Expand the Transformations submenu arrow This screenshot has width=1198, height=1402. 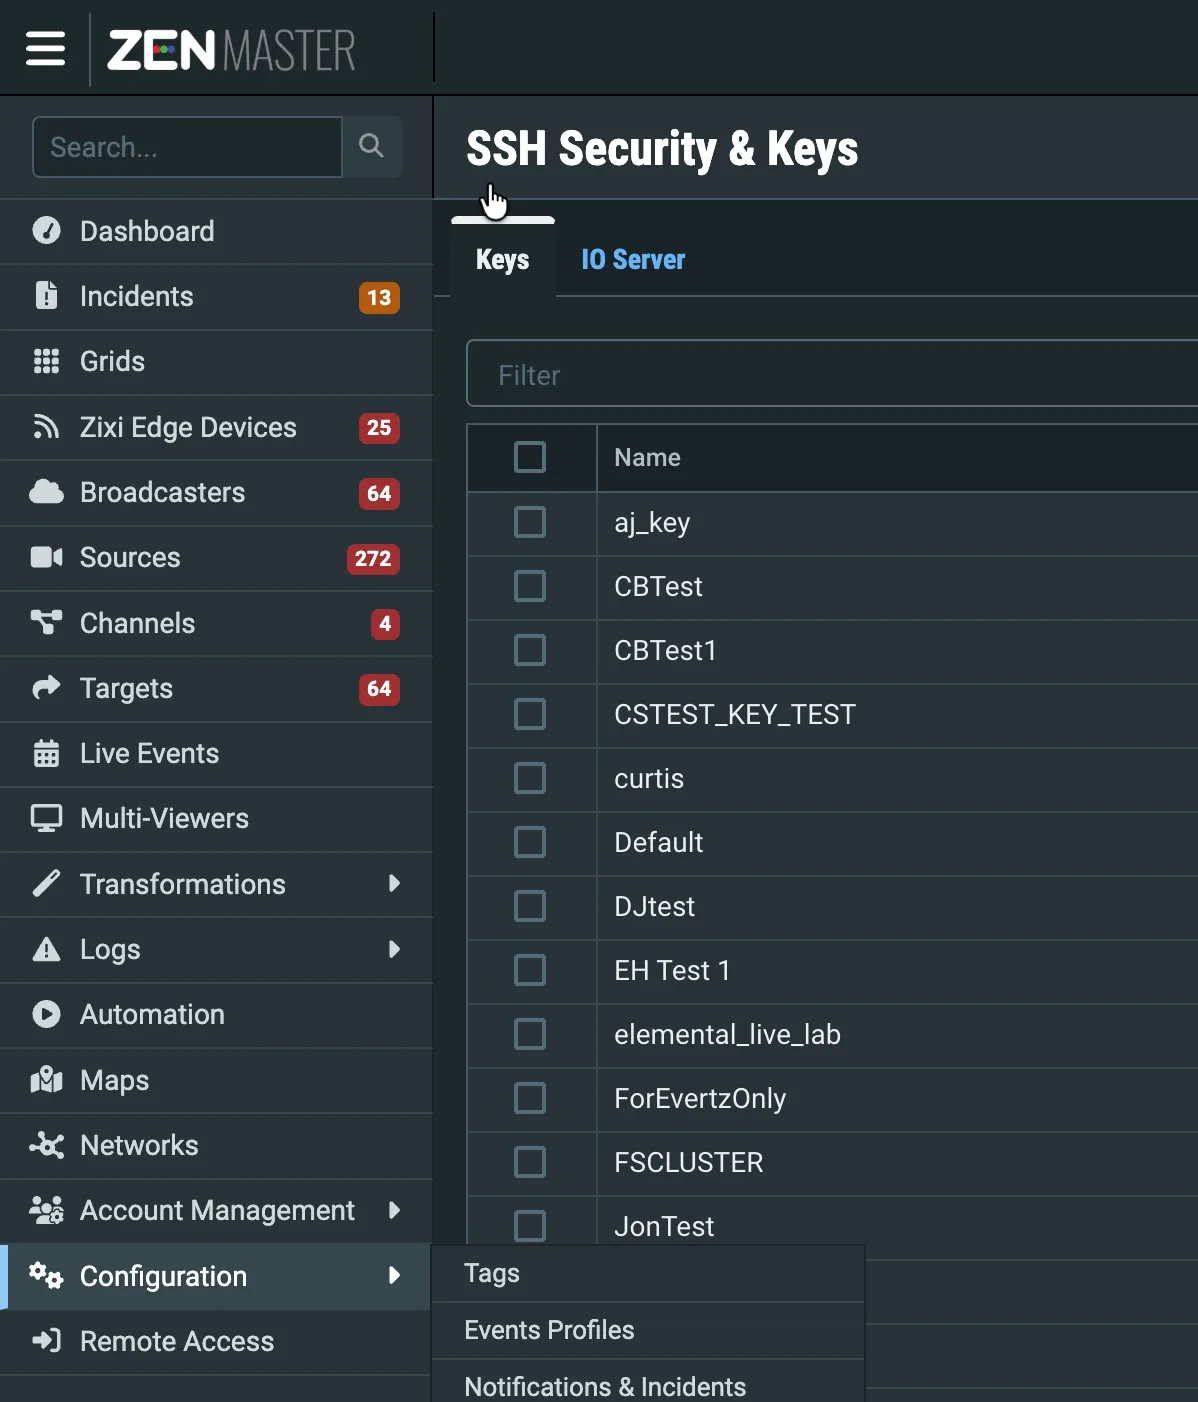394,883
